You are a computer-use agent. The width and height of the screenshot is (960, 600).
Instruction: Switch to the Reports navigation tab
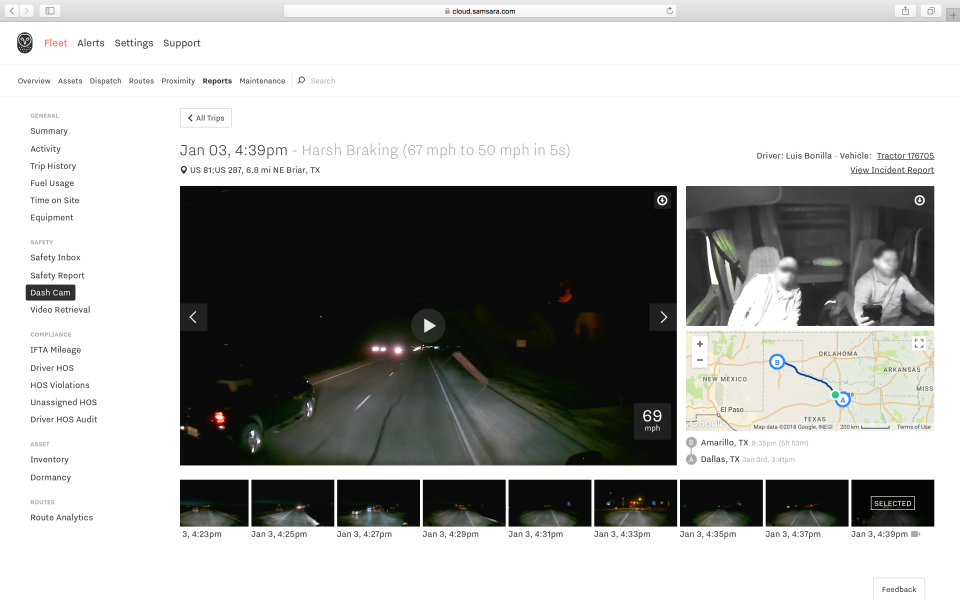click(217, 80)
